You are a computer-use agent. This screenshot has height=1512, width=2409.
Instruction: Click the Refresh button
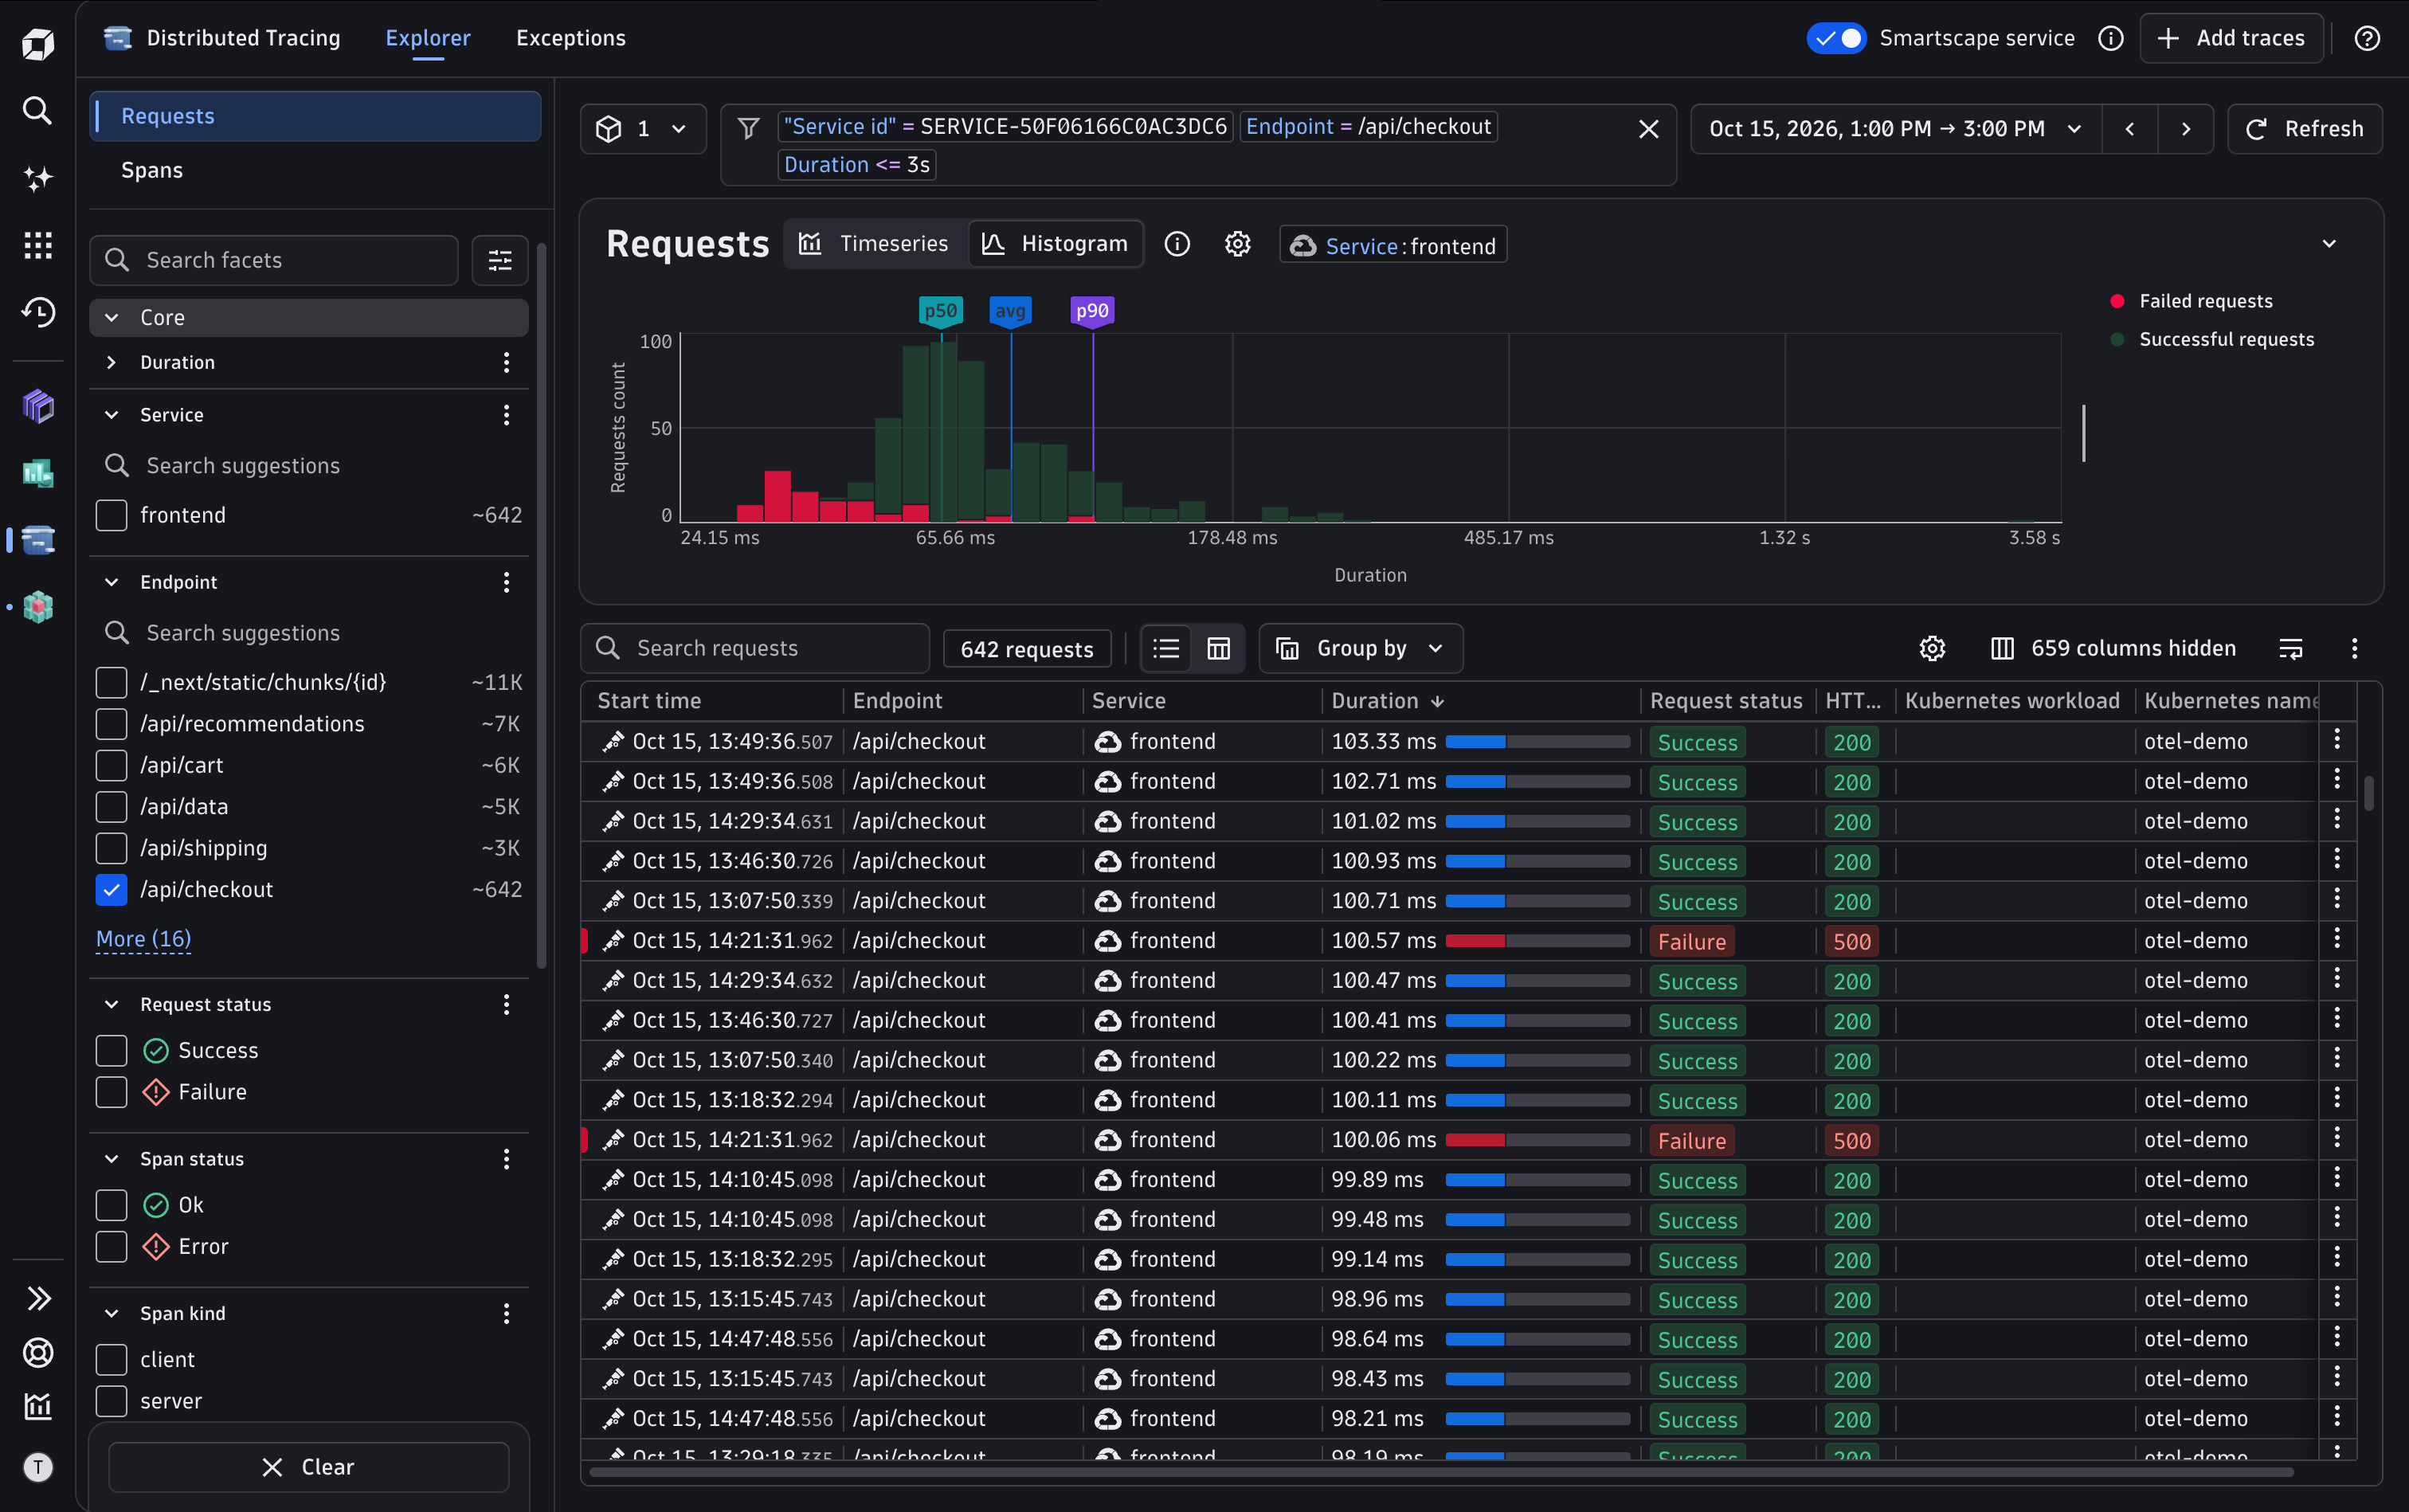(2304, 129)
